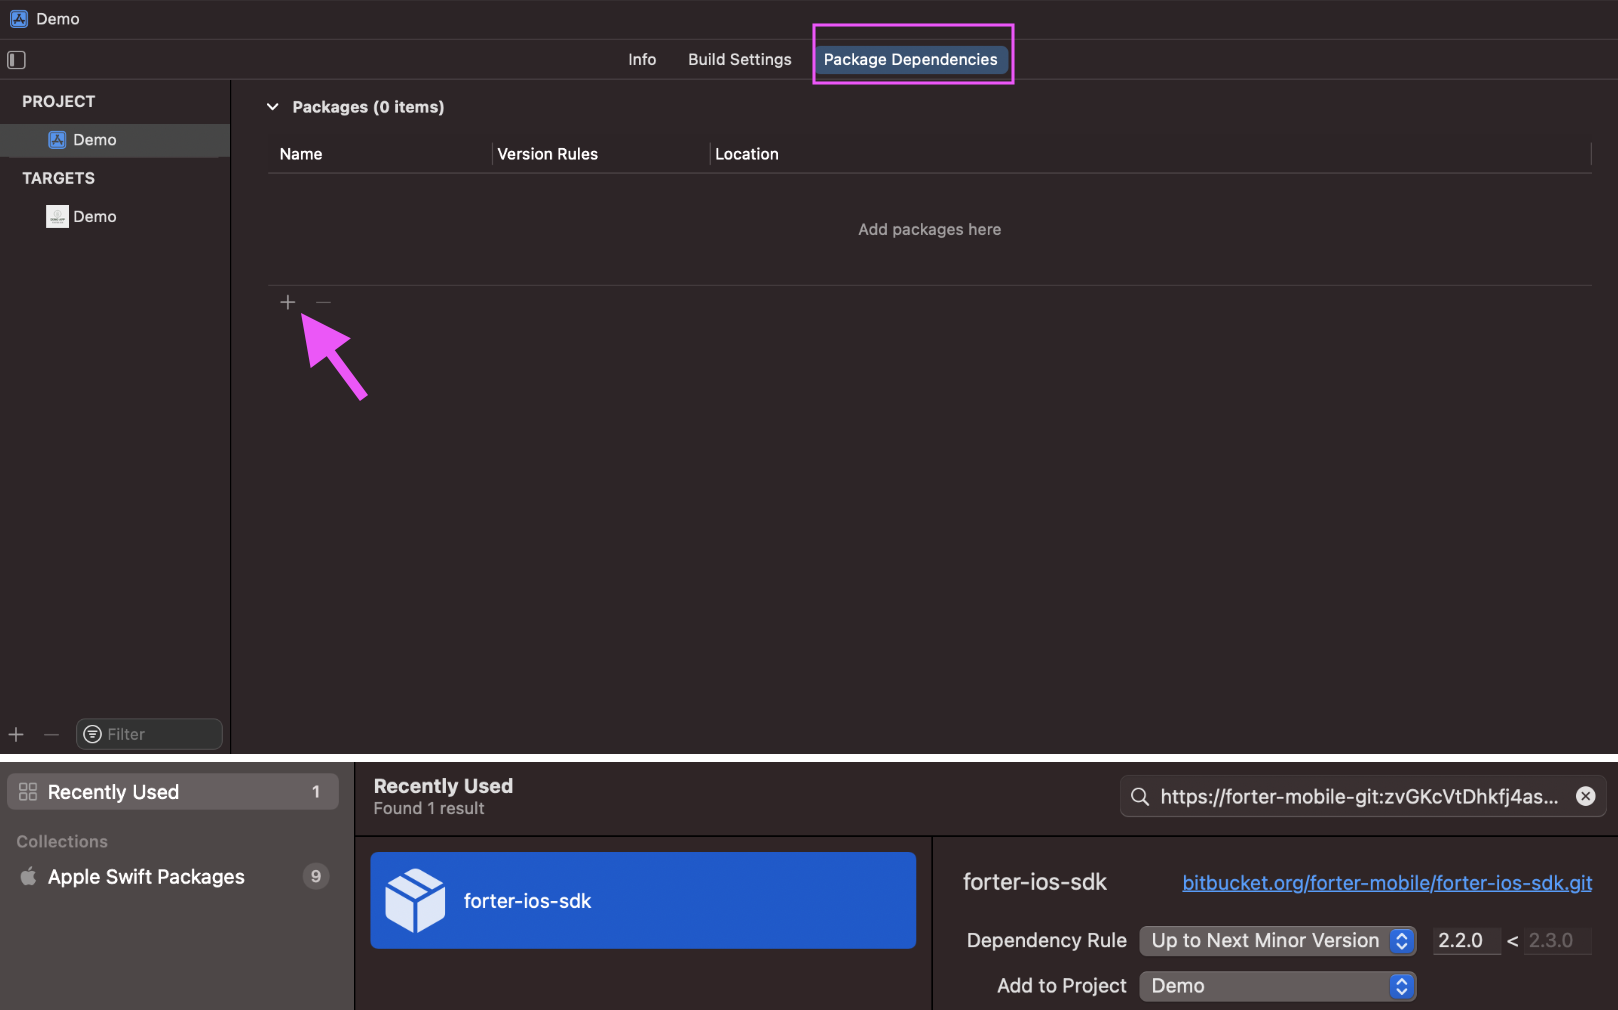Edit the minimum version 2.2.0 field
The image size is (1618, 1010).
coord(1466,941)
